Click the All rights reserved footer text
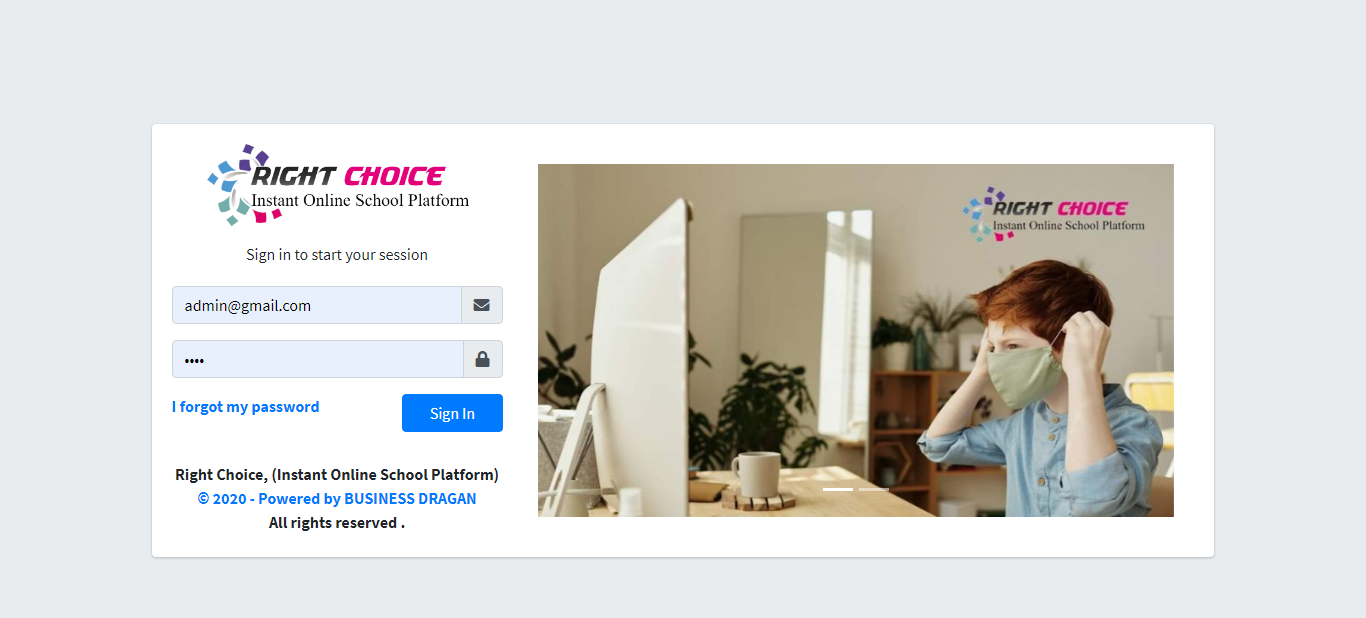 (337, 522)
